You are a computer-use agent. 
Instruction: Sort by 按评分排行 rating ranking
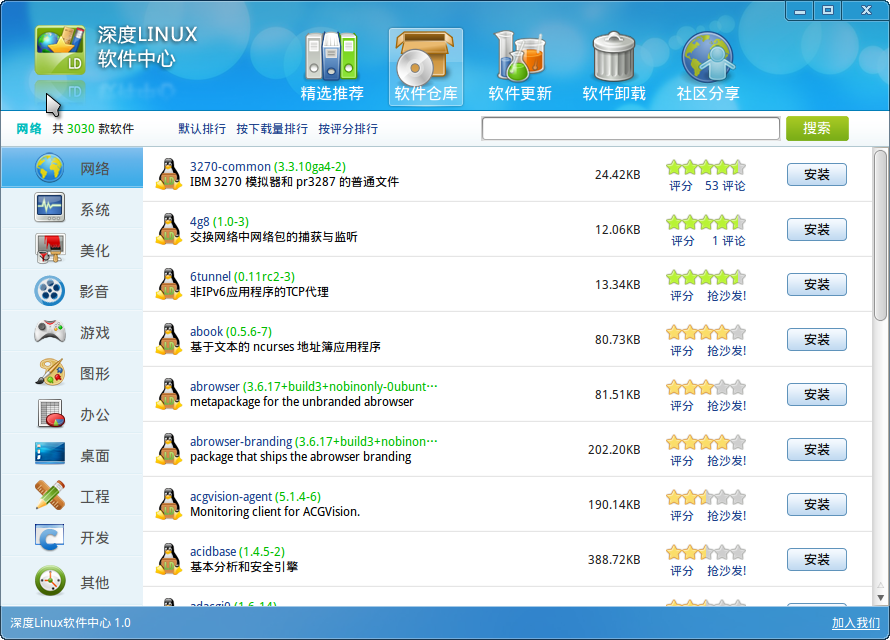(348, 129)
